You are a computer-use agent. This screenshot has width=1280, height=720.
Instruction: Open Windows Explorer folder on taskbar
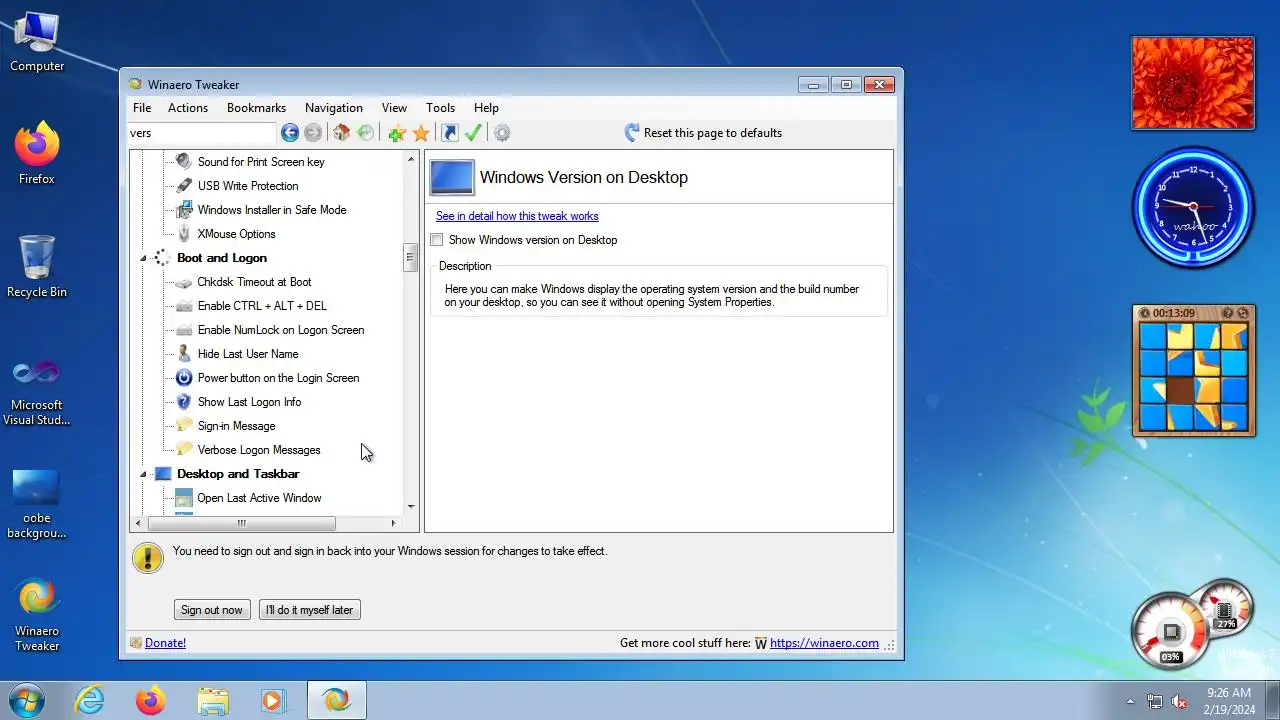tap(213, 700)
